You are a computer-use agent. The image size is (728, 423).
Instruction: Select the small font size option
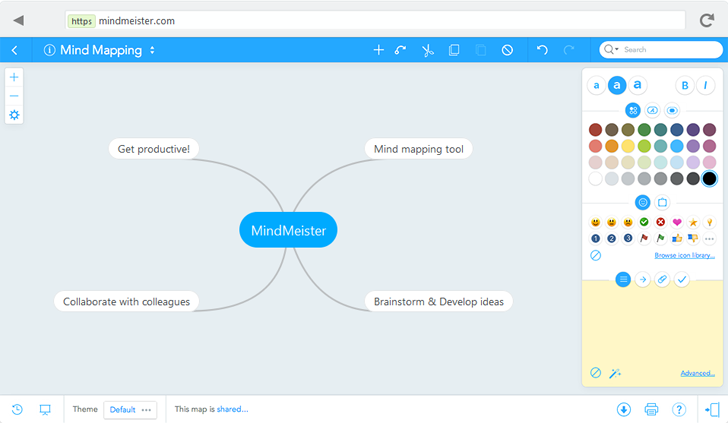(596, 85)
